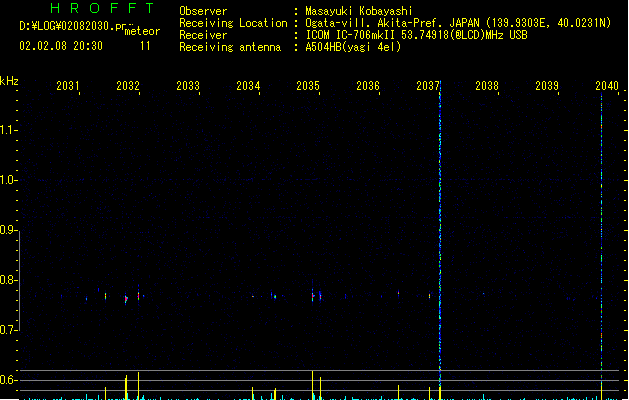This screenshot has width=629, height=400.
Task: Click the 0.9 kHz frequency tick label
Action: tap(8, 230)
